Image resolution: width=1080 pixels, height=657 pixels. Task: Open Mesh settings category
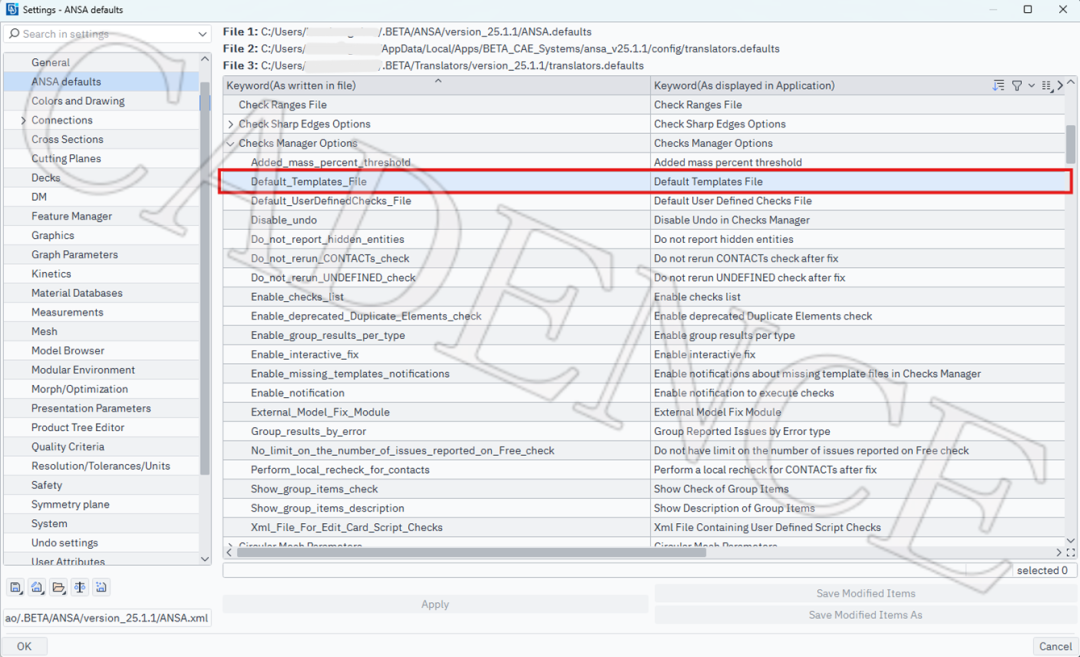pos(101,331)
